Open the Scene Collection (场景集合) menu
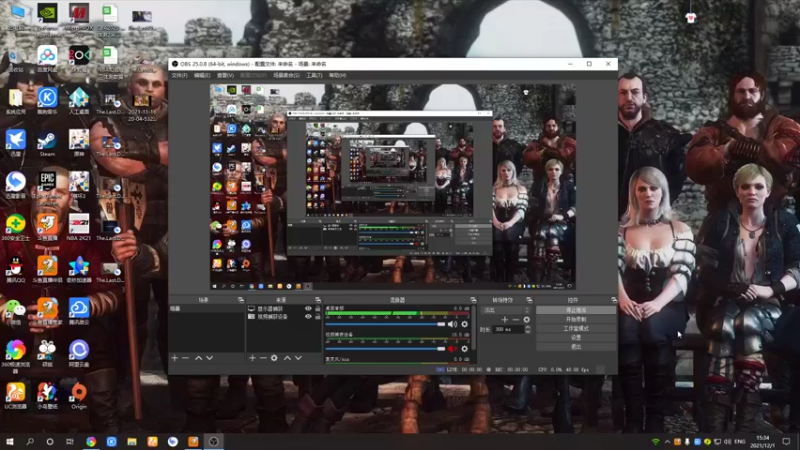Viewport: 800px width, 450px height. pyautogui.click(x=286, y=76)
